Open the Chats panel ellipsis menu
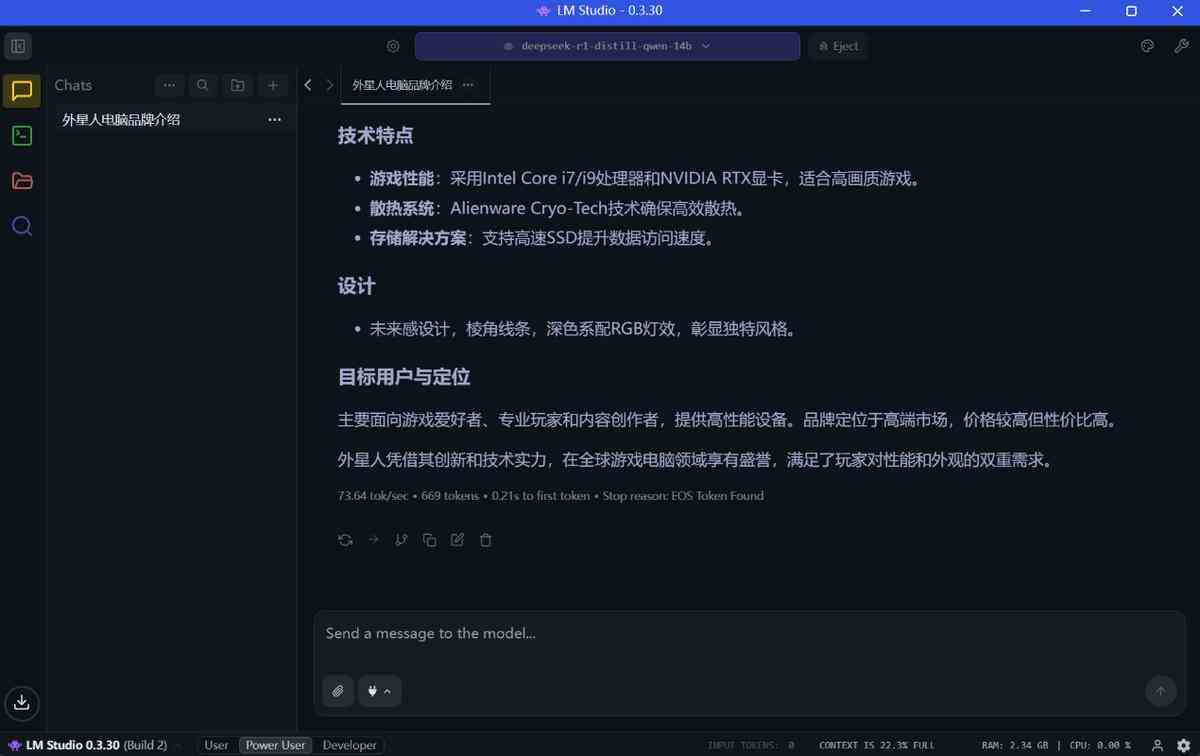Viewport: 1200px width, 756px height. click(x=169, y=85)
